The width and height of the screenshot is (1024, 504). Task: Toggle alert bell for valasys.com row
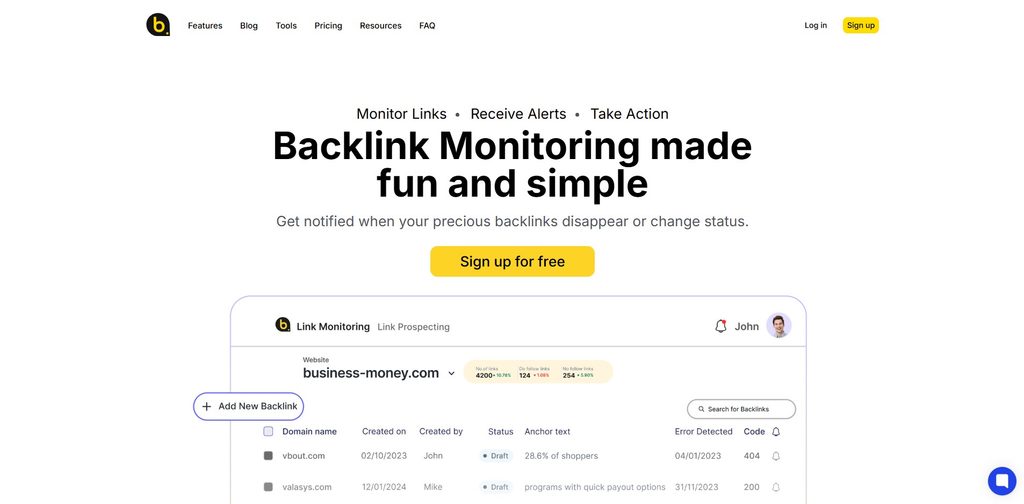tap(776, 487)
